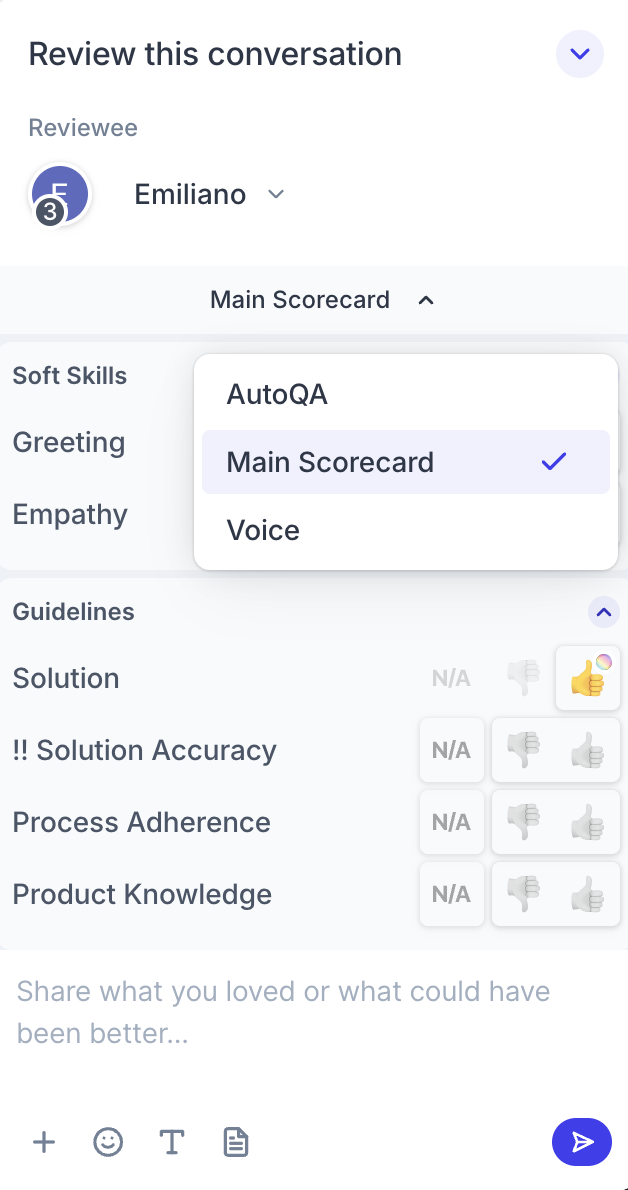Screen dimensions: 628x1190
Task: Toggle text formatting with the T icon
Action: click(x=172, y=1141)
